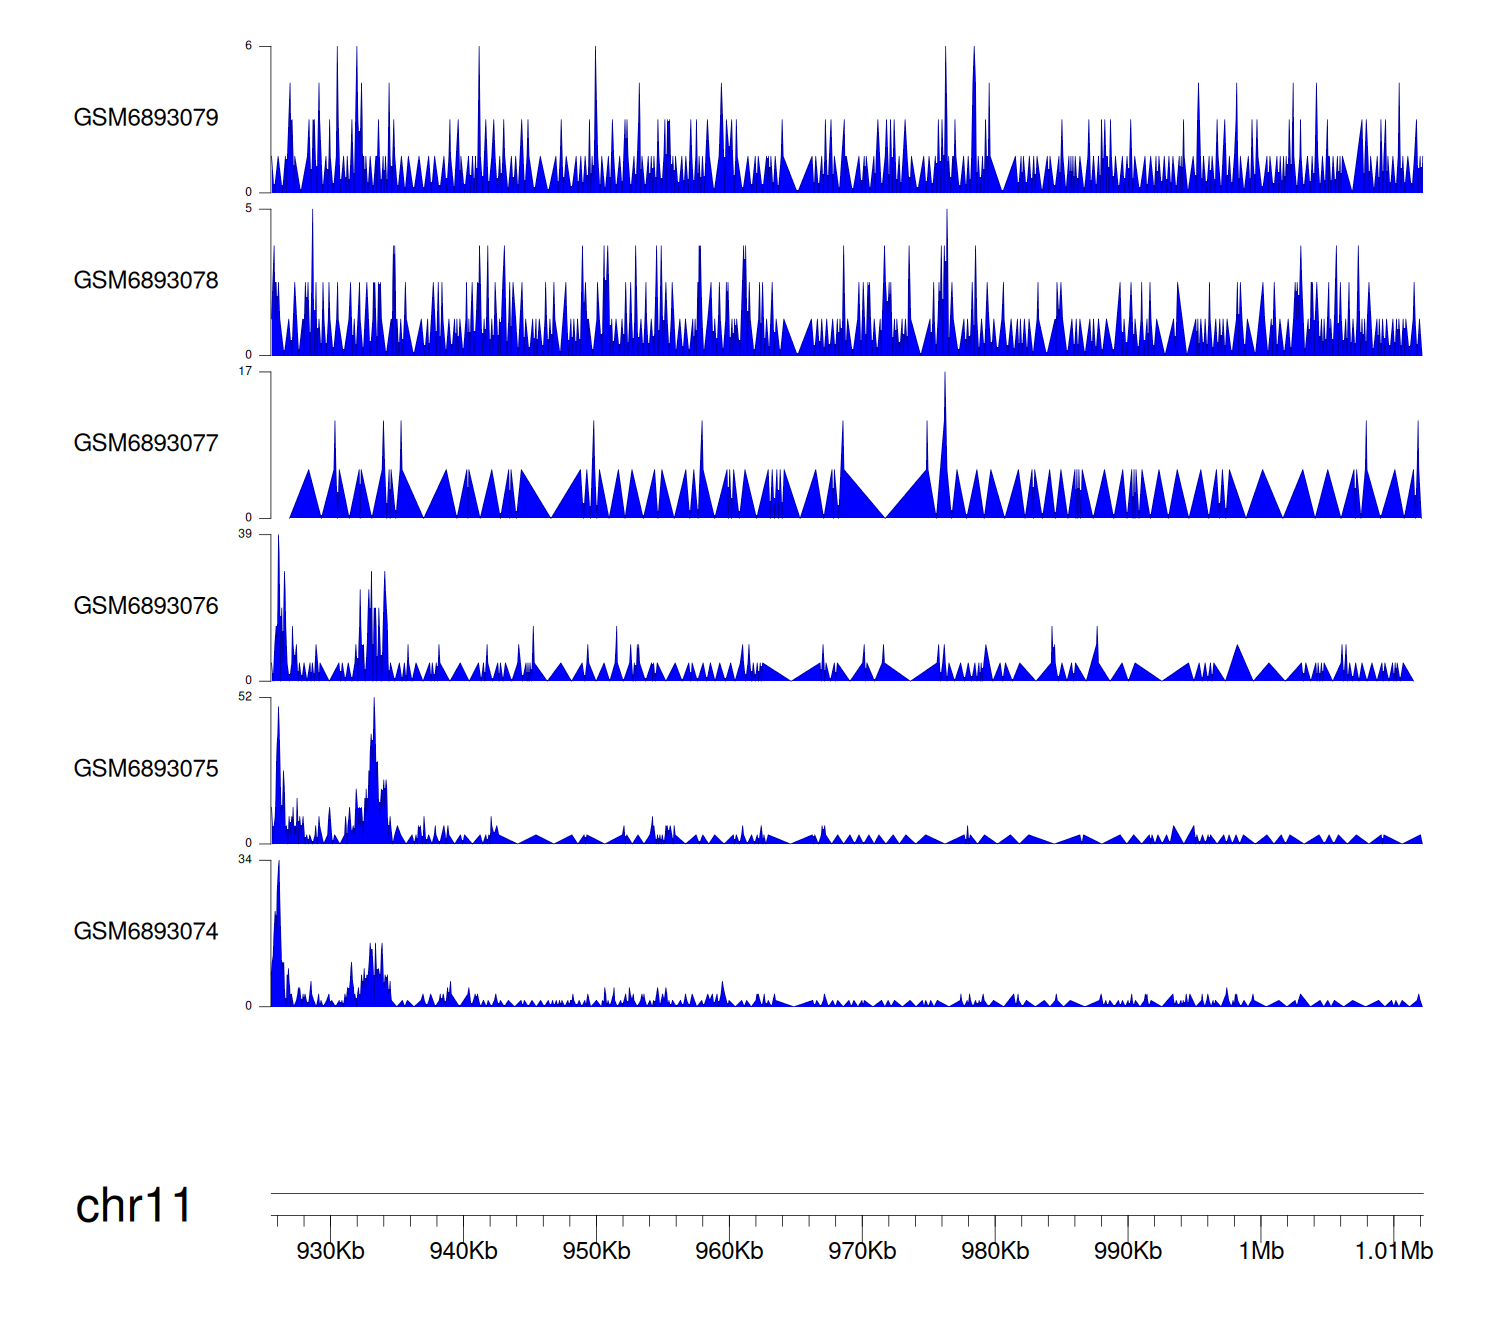Click the GSM6893075 track name
This screenshot has width=1500, height=1320.
pyautogui.click(x=146, y=769)
